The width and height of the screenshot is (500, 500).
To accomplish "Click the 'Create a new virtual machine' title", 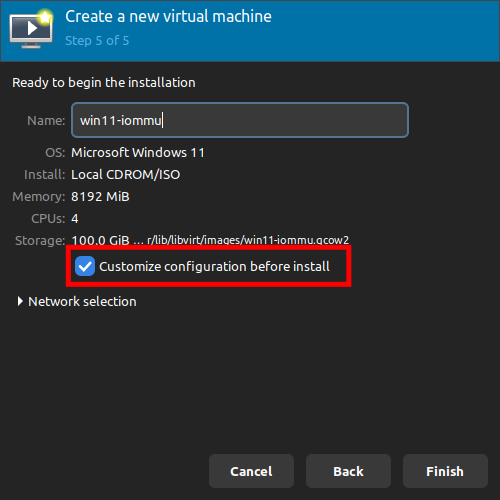I will tap(168, 16).
